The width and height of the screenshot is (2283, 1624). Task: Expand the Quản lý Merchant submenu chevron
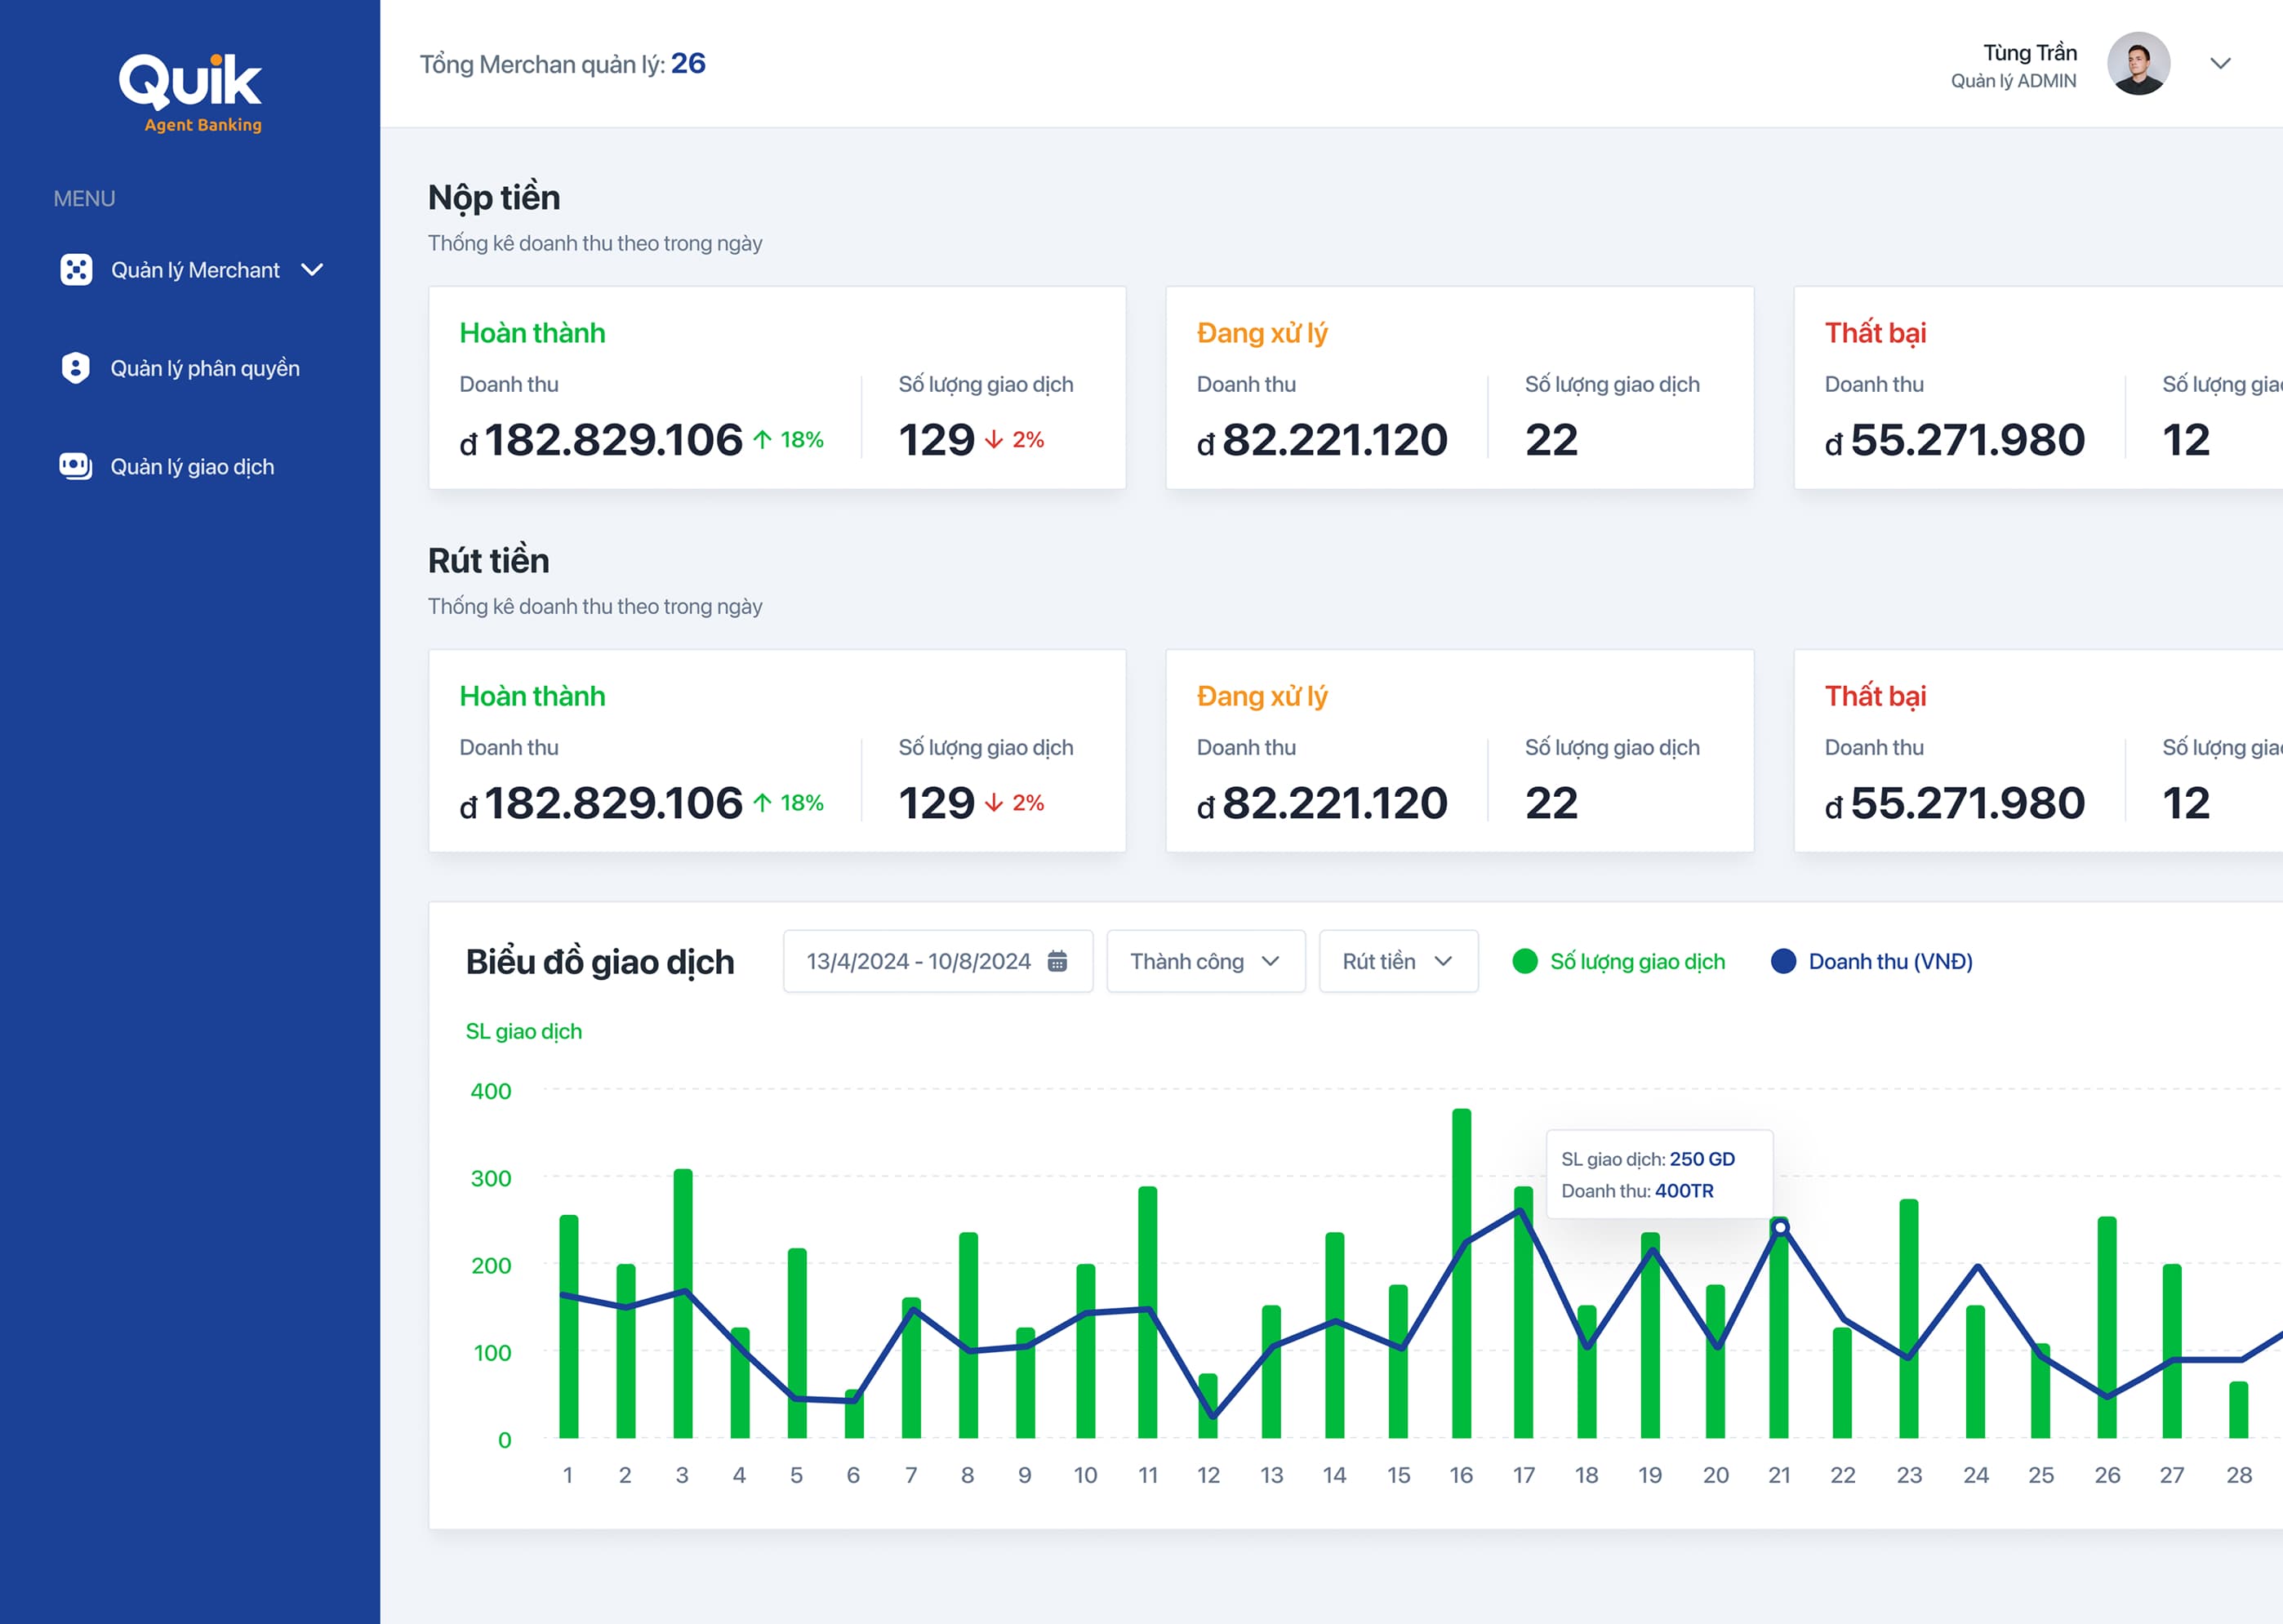click(x=312, y=270)
